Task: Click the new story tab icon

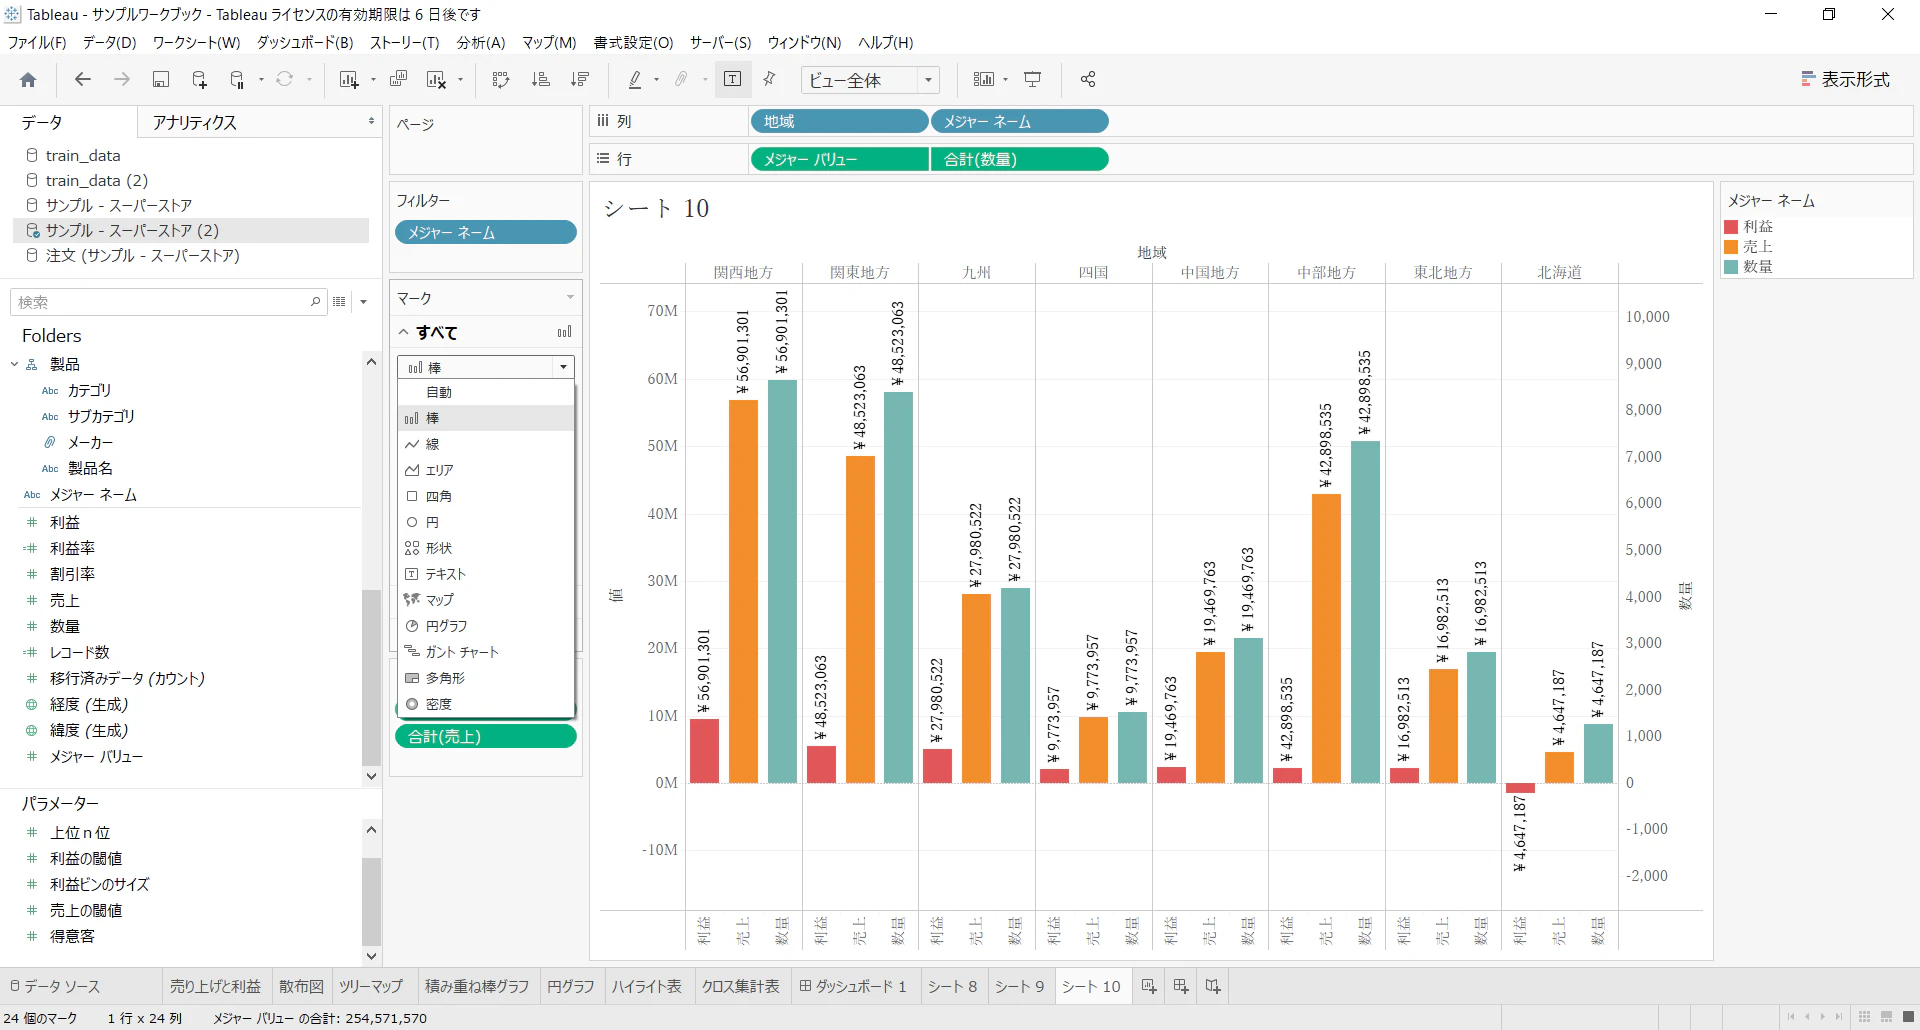Action: (x=1212, y=986)
